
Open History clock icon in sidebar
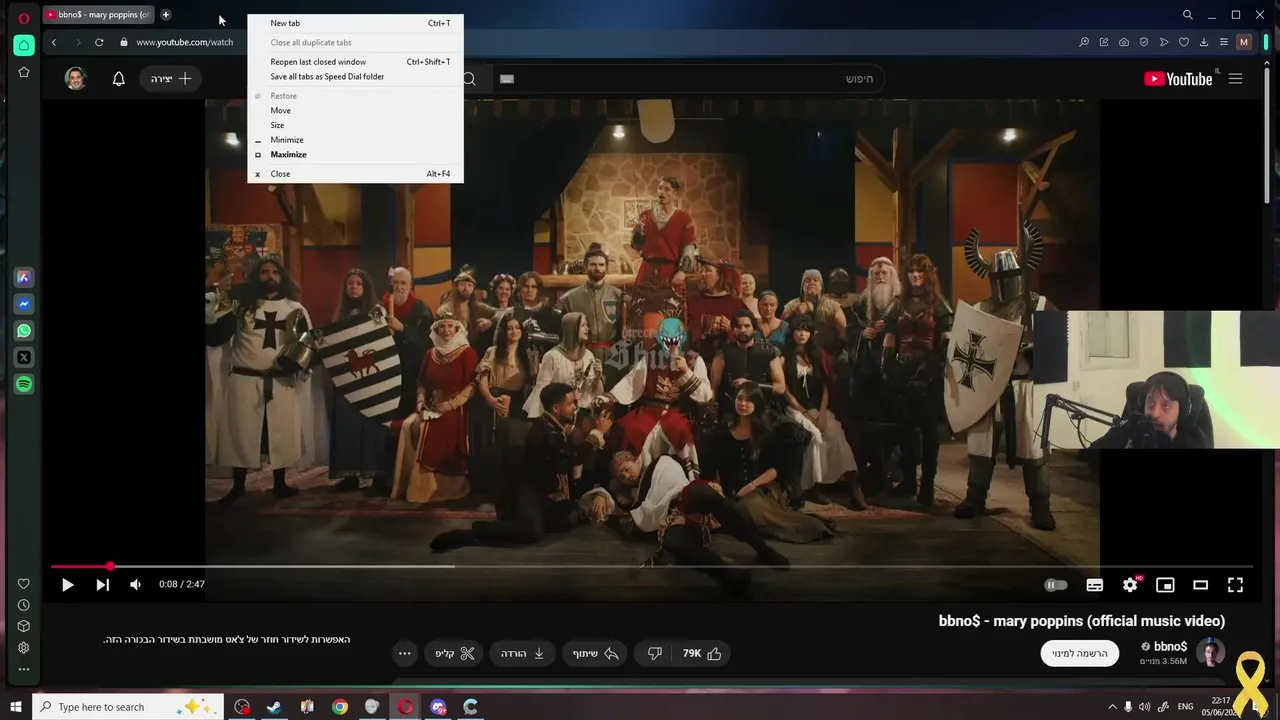coord(24,605)
